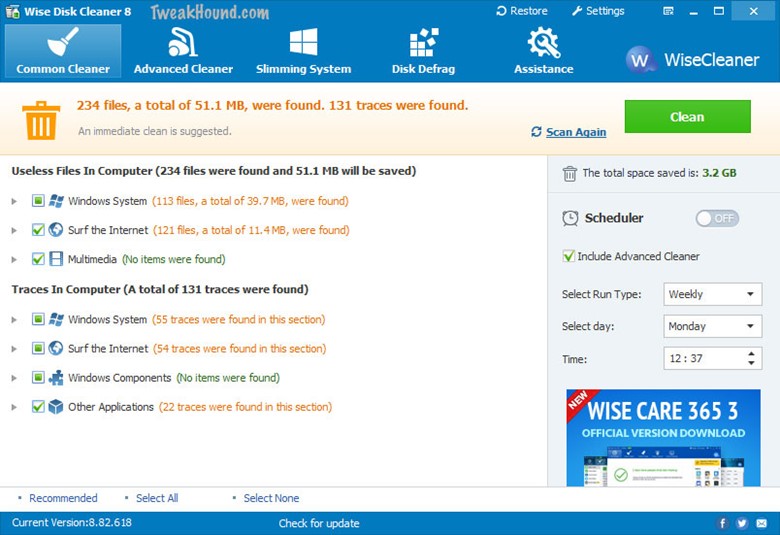This screenshot has width=780, height=535.
Task: Uncheck the Other Applications checkbox
Action: click(x=38, y=406)
